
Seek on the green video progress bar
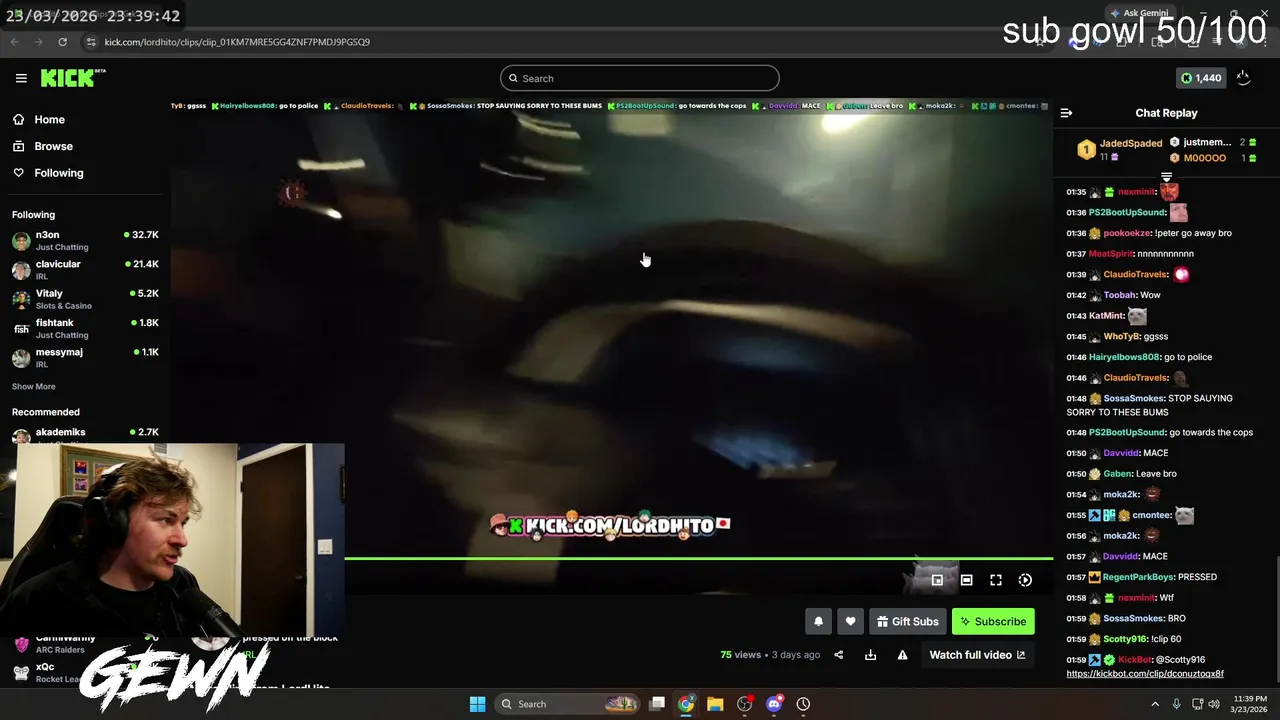coord(698,558)
